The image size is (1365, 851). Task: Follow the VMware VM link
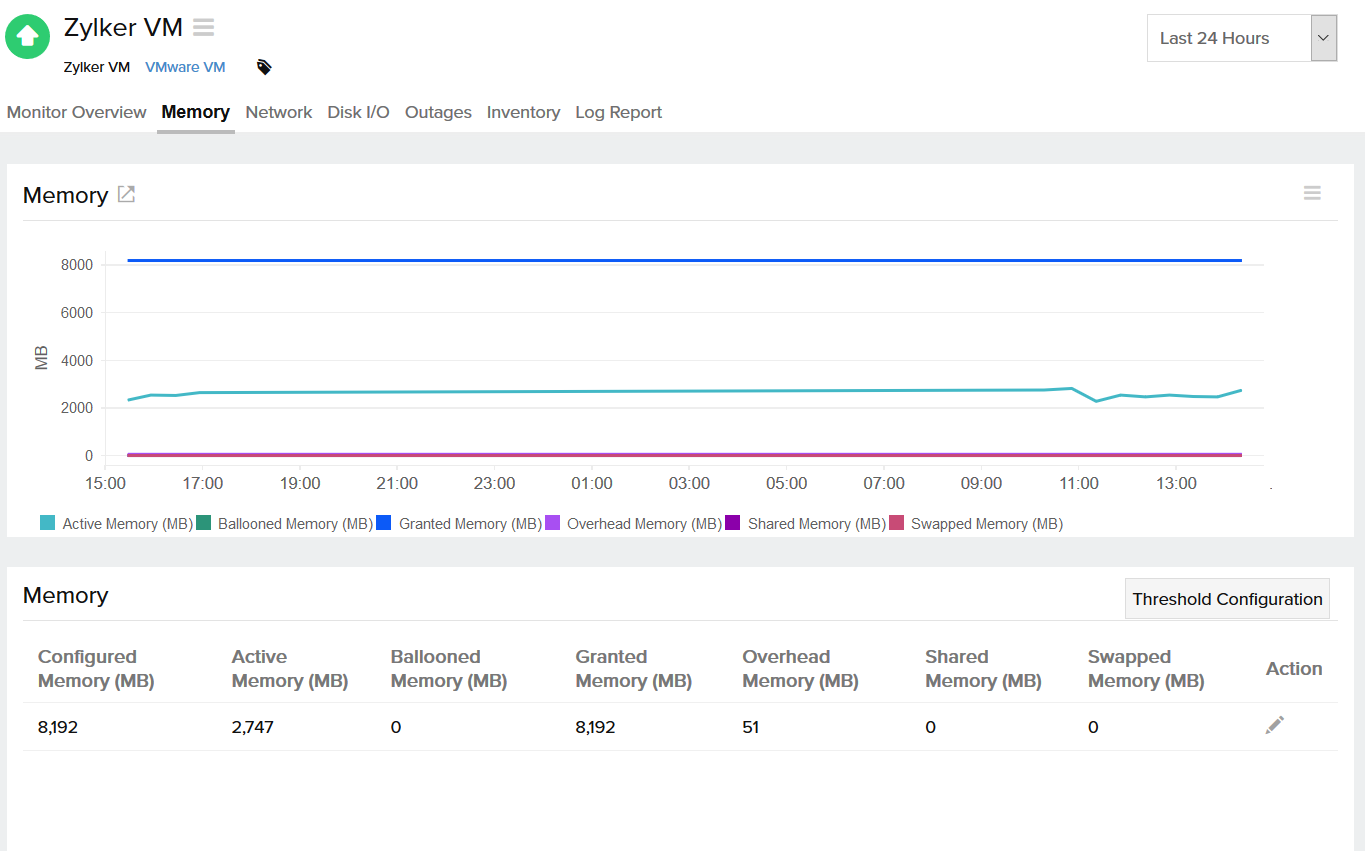pos(185,67)
